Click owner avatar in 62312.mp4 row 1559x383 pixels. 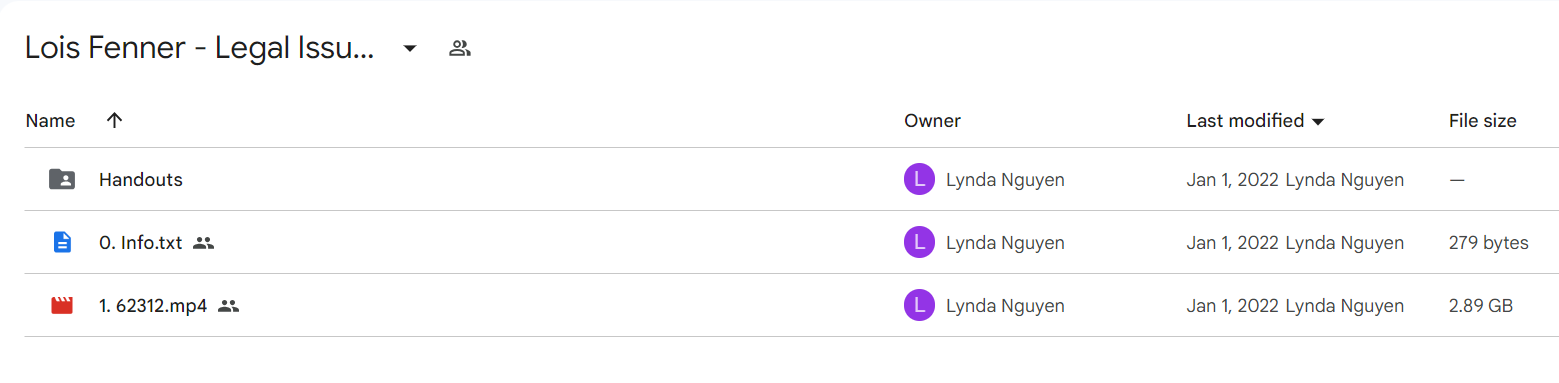(x=919, y=306)
